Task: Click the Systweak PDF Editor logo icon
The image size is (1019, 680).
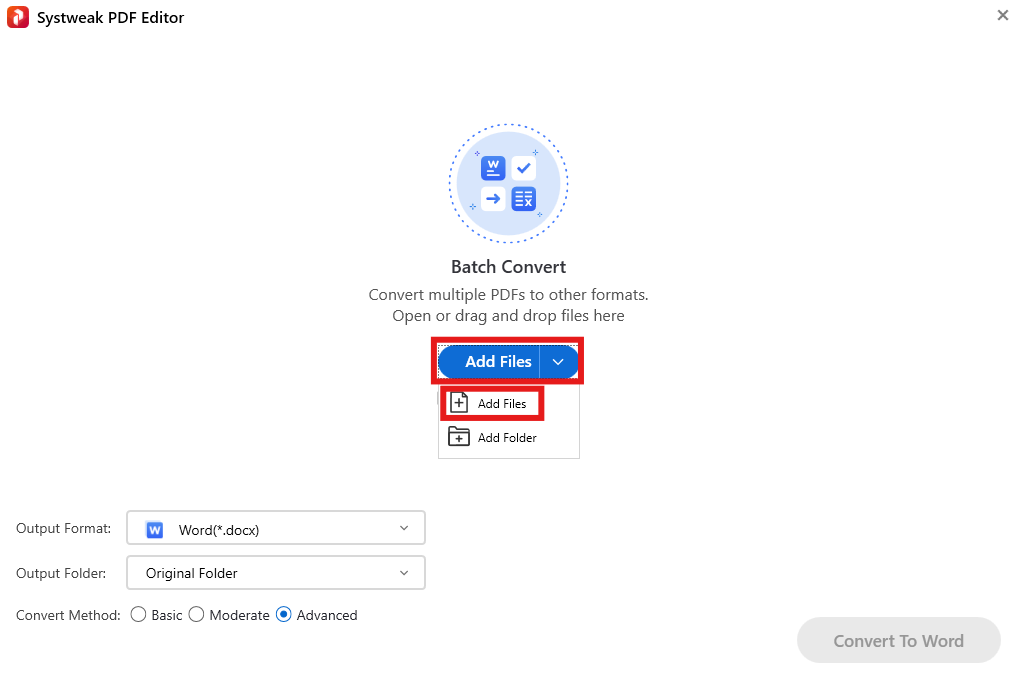Action: point(17,17)
